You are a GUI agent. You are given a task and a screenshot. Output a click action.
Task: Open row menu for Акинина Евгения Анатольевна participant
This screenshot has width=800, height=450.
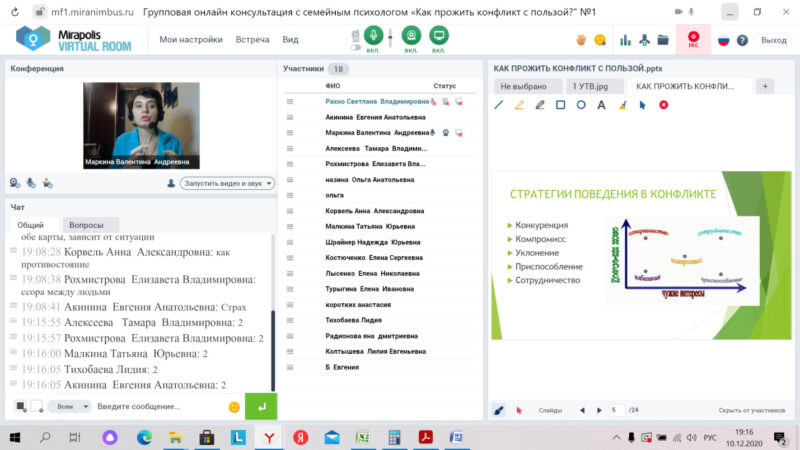click(x=290, y=117)
